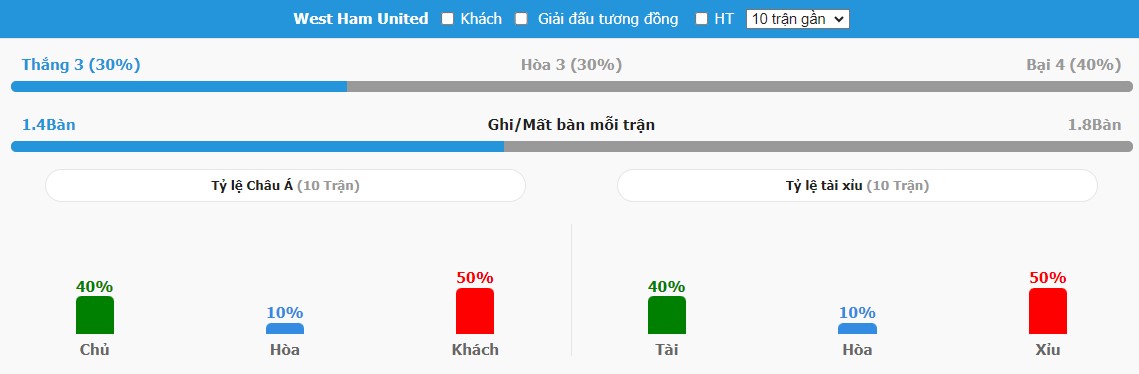Click the green Chủ 40% bar
This screenshot has width=1139, height=374.
tap(95, 315)
